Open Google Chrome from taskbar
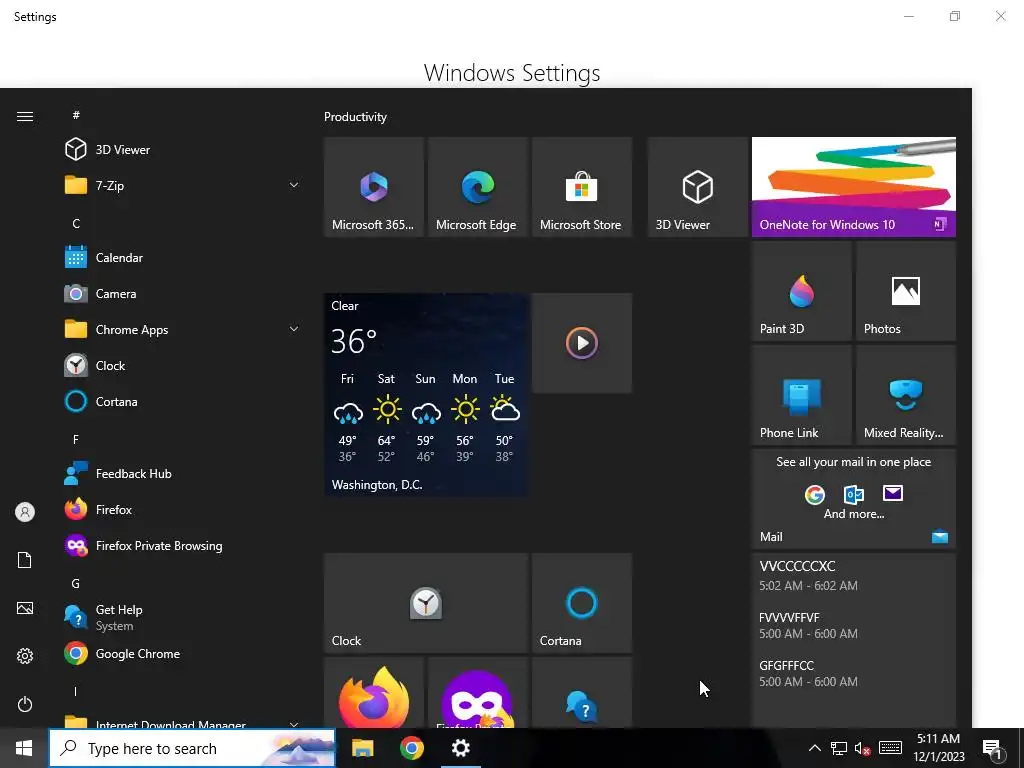 [411, 748]
